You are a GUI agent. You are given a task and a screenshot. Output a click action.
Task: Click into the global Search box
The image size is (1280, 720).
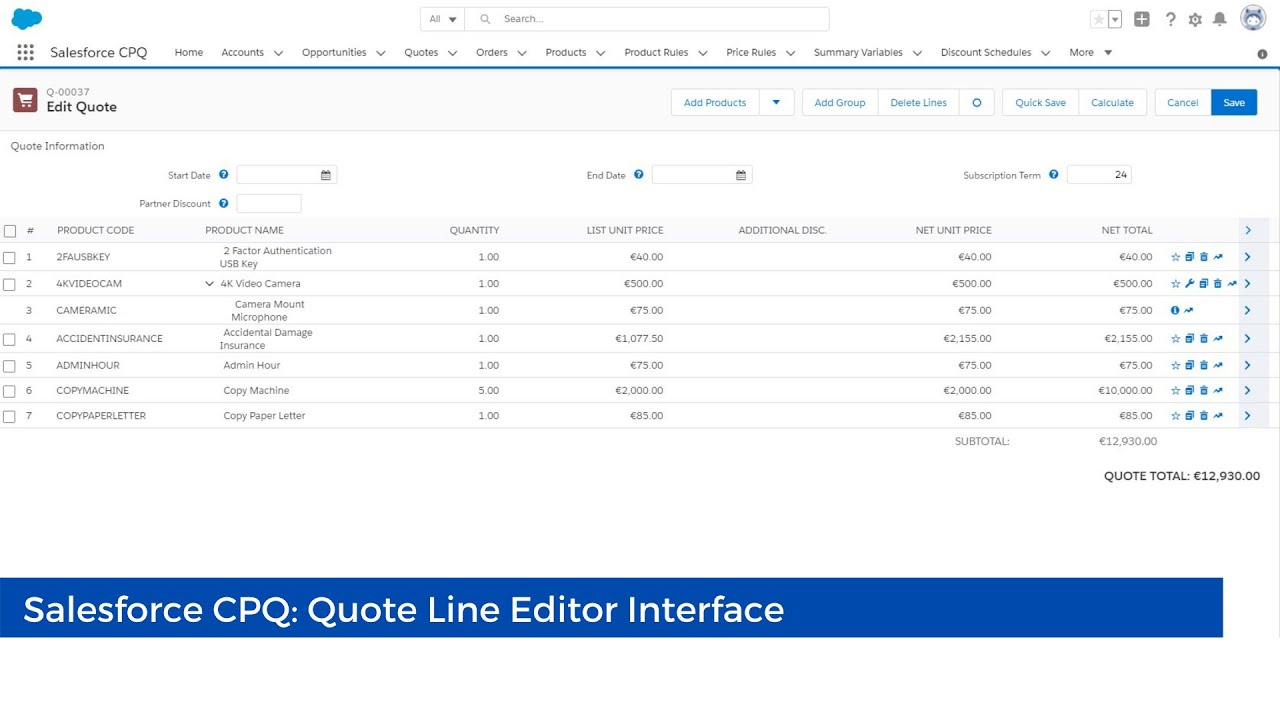click(647, 19)
